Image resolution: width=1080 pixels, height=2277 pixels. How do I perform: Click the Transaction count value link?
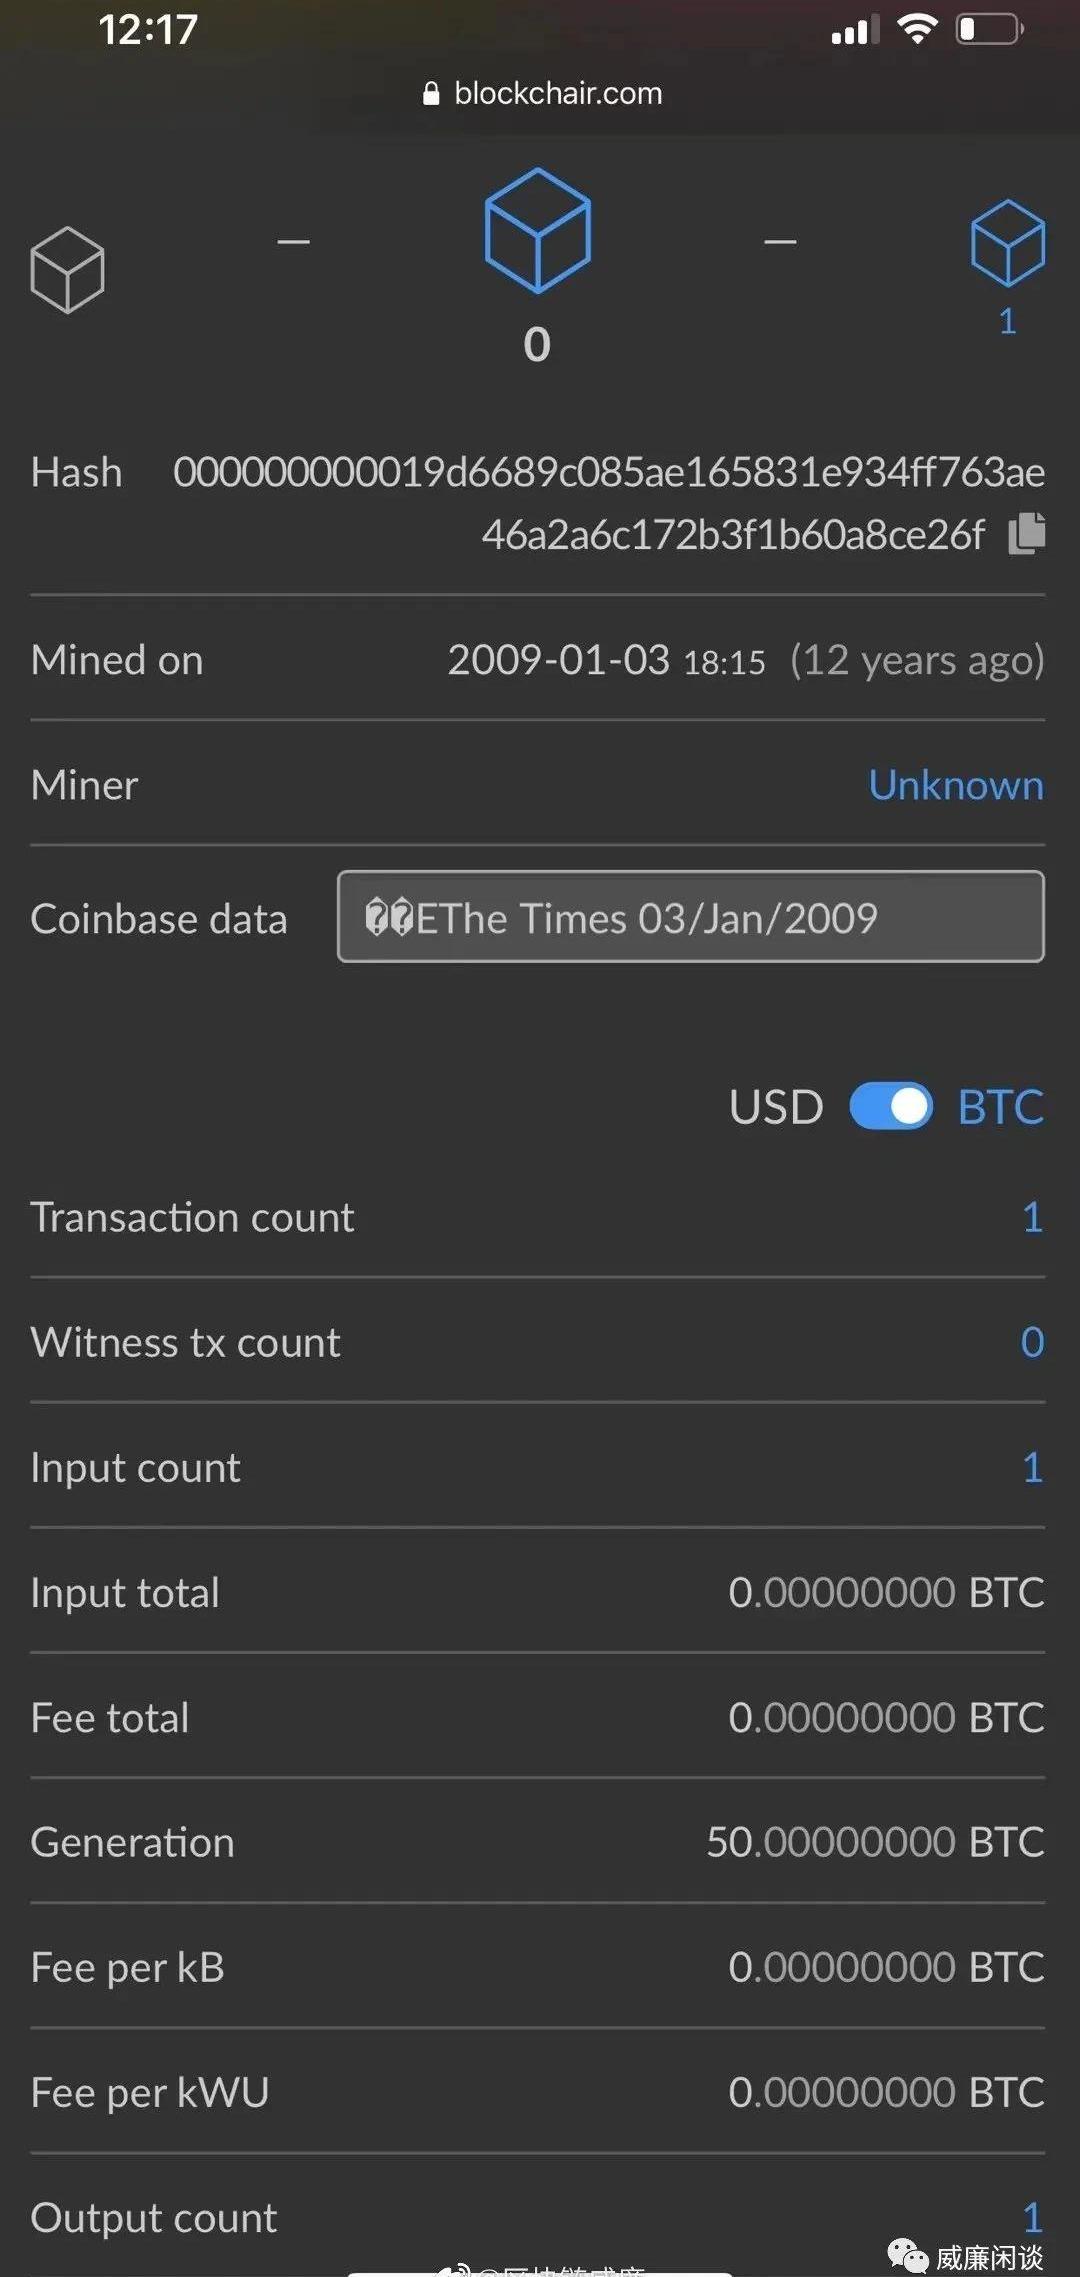(1032, 1217)
